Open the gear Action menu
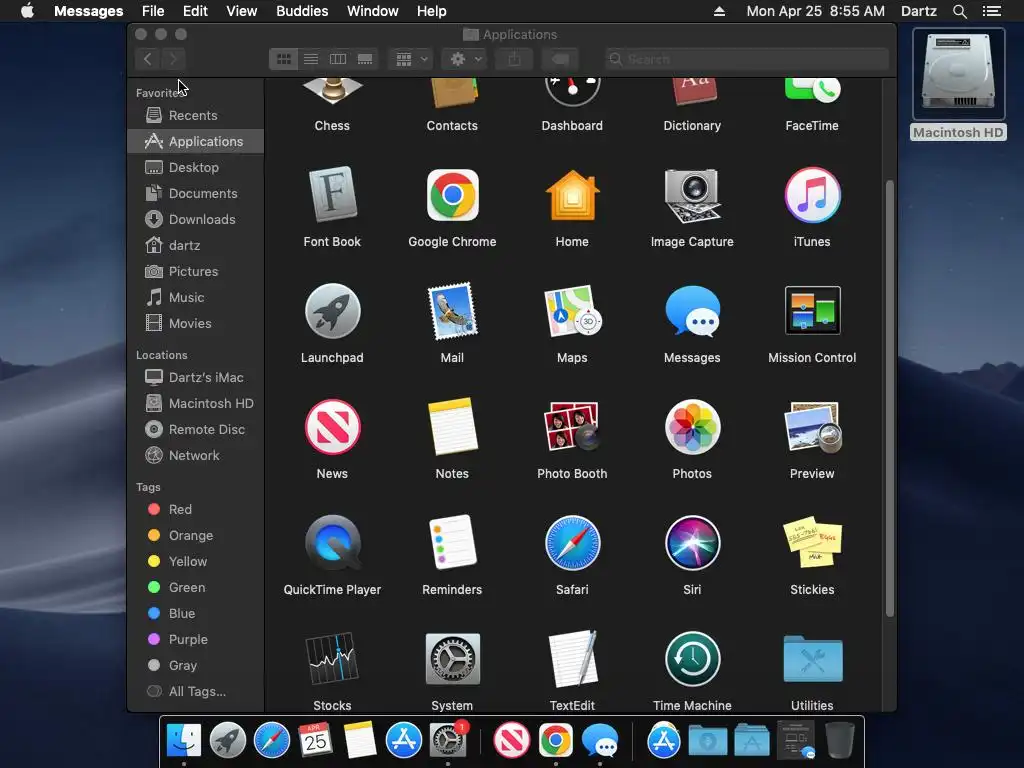The height and width of the screenshot is (768, 1024). (466, 59)
